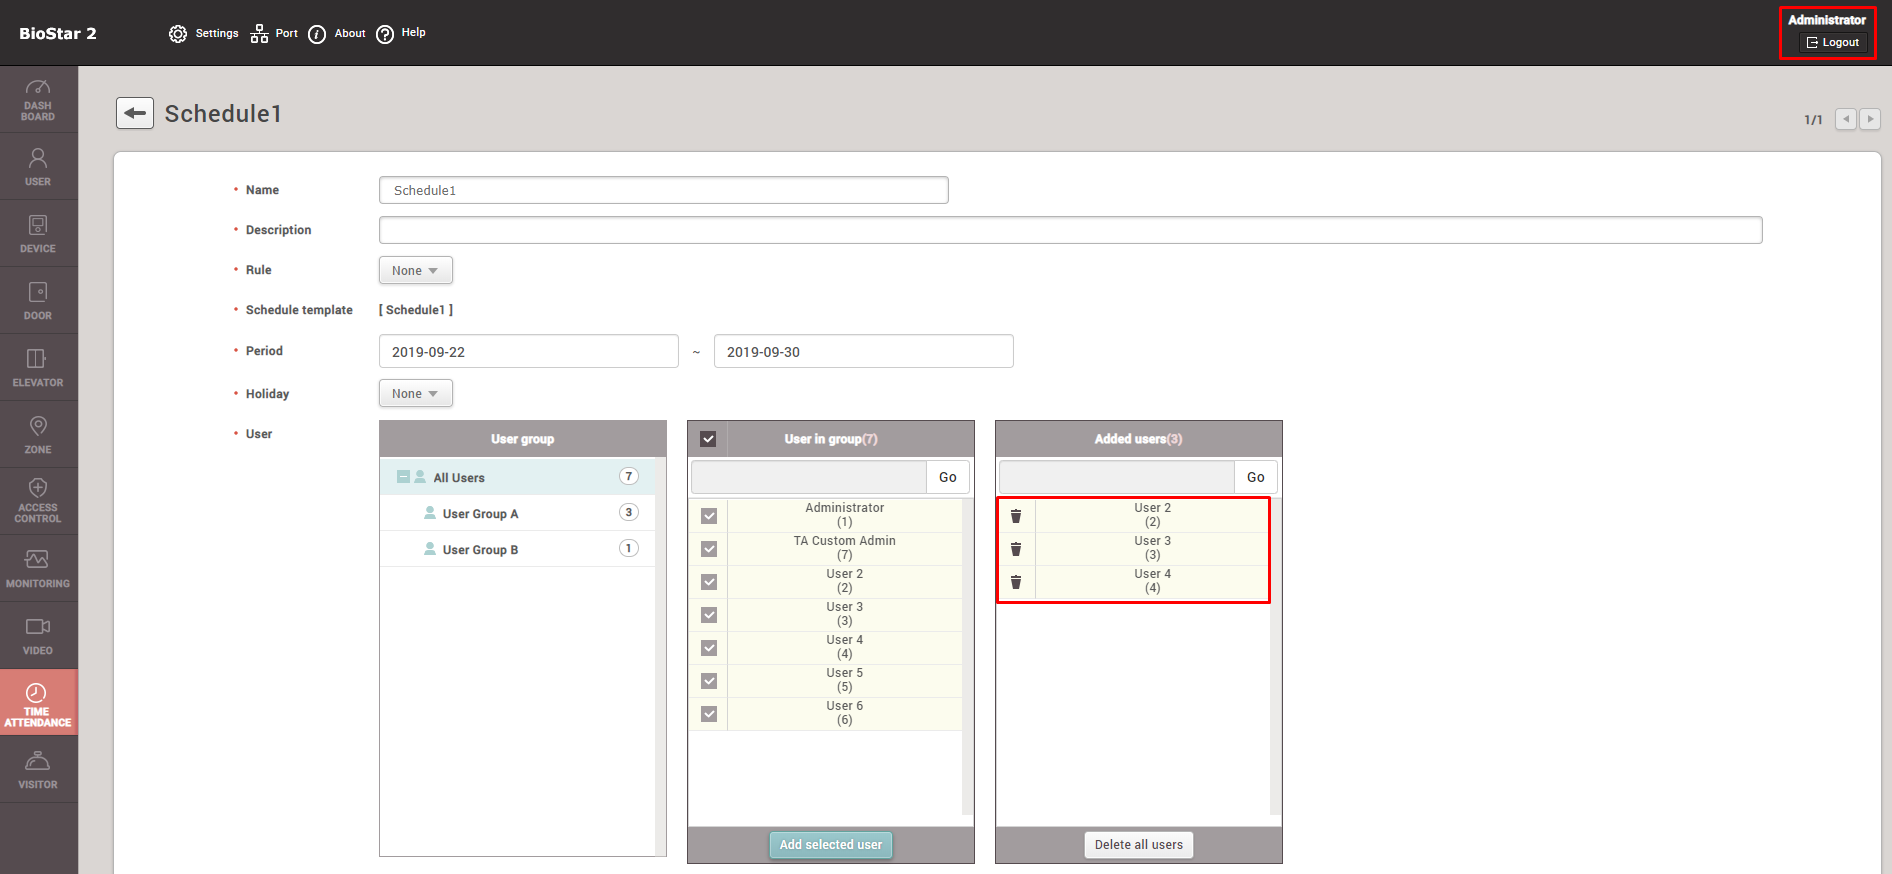
Task: Open the Elevator sidebar icon
Action: coord(38,367)
